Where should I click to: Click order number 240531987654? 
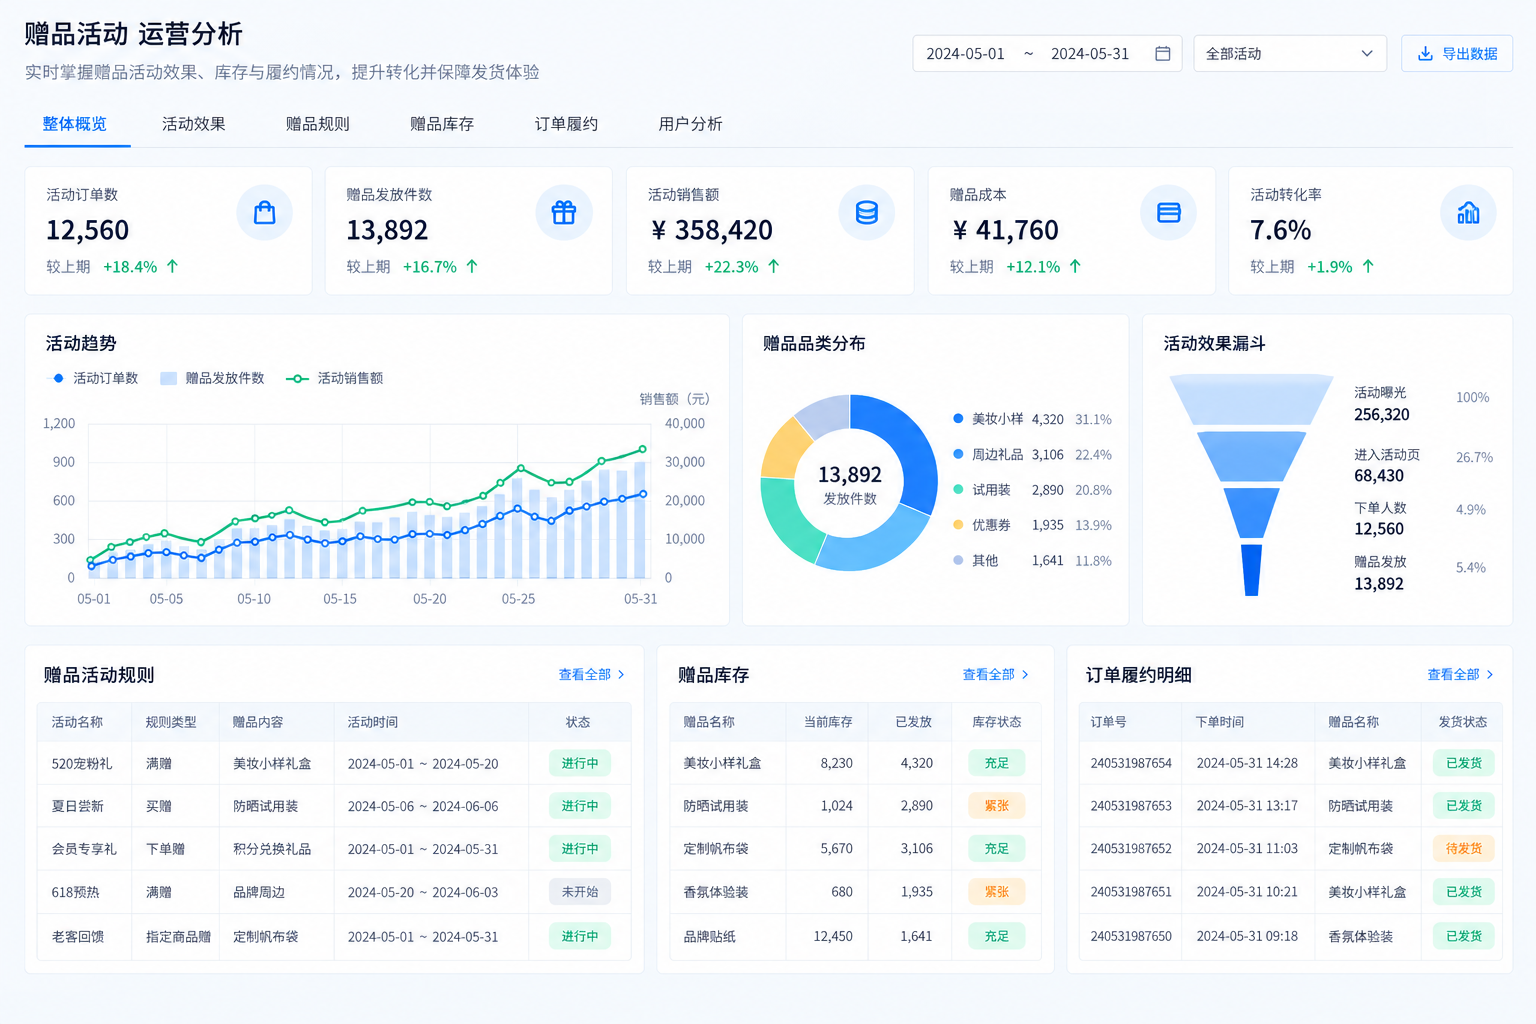[x=1131, y=763]
